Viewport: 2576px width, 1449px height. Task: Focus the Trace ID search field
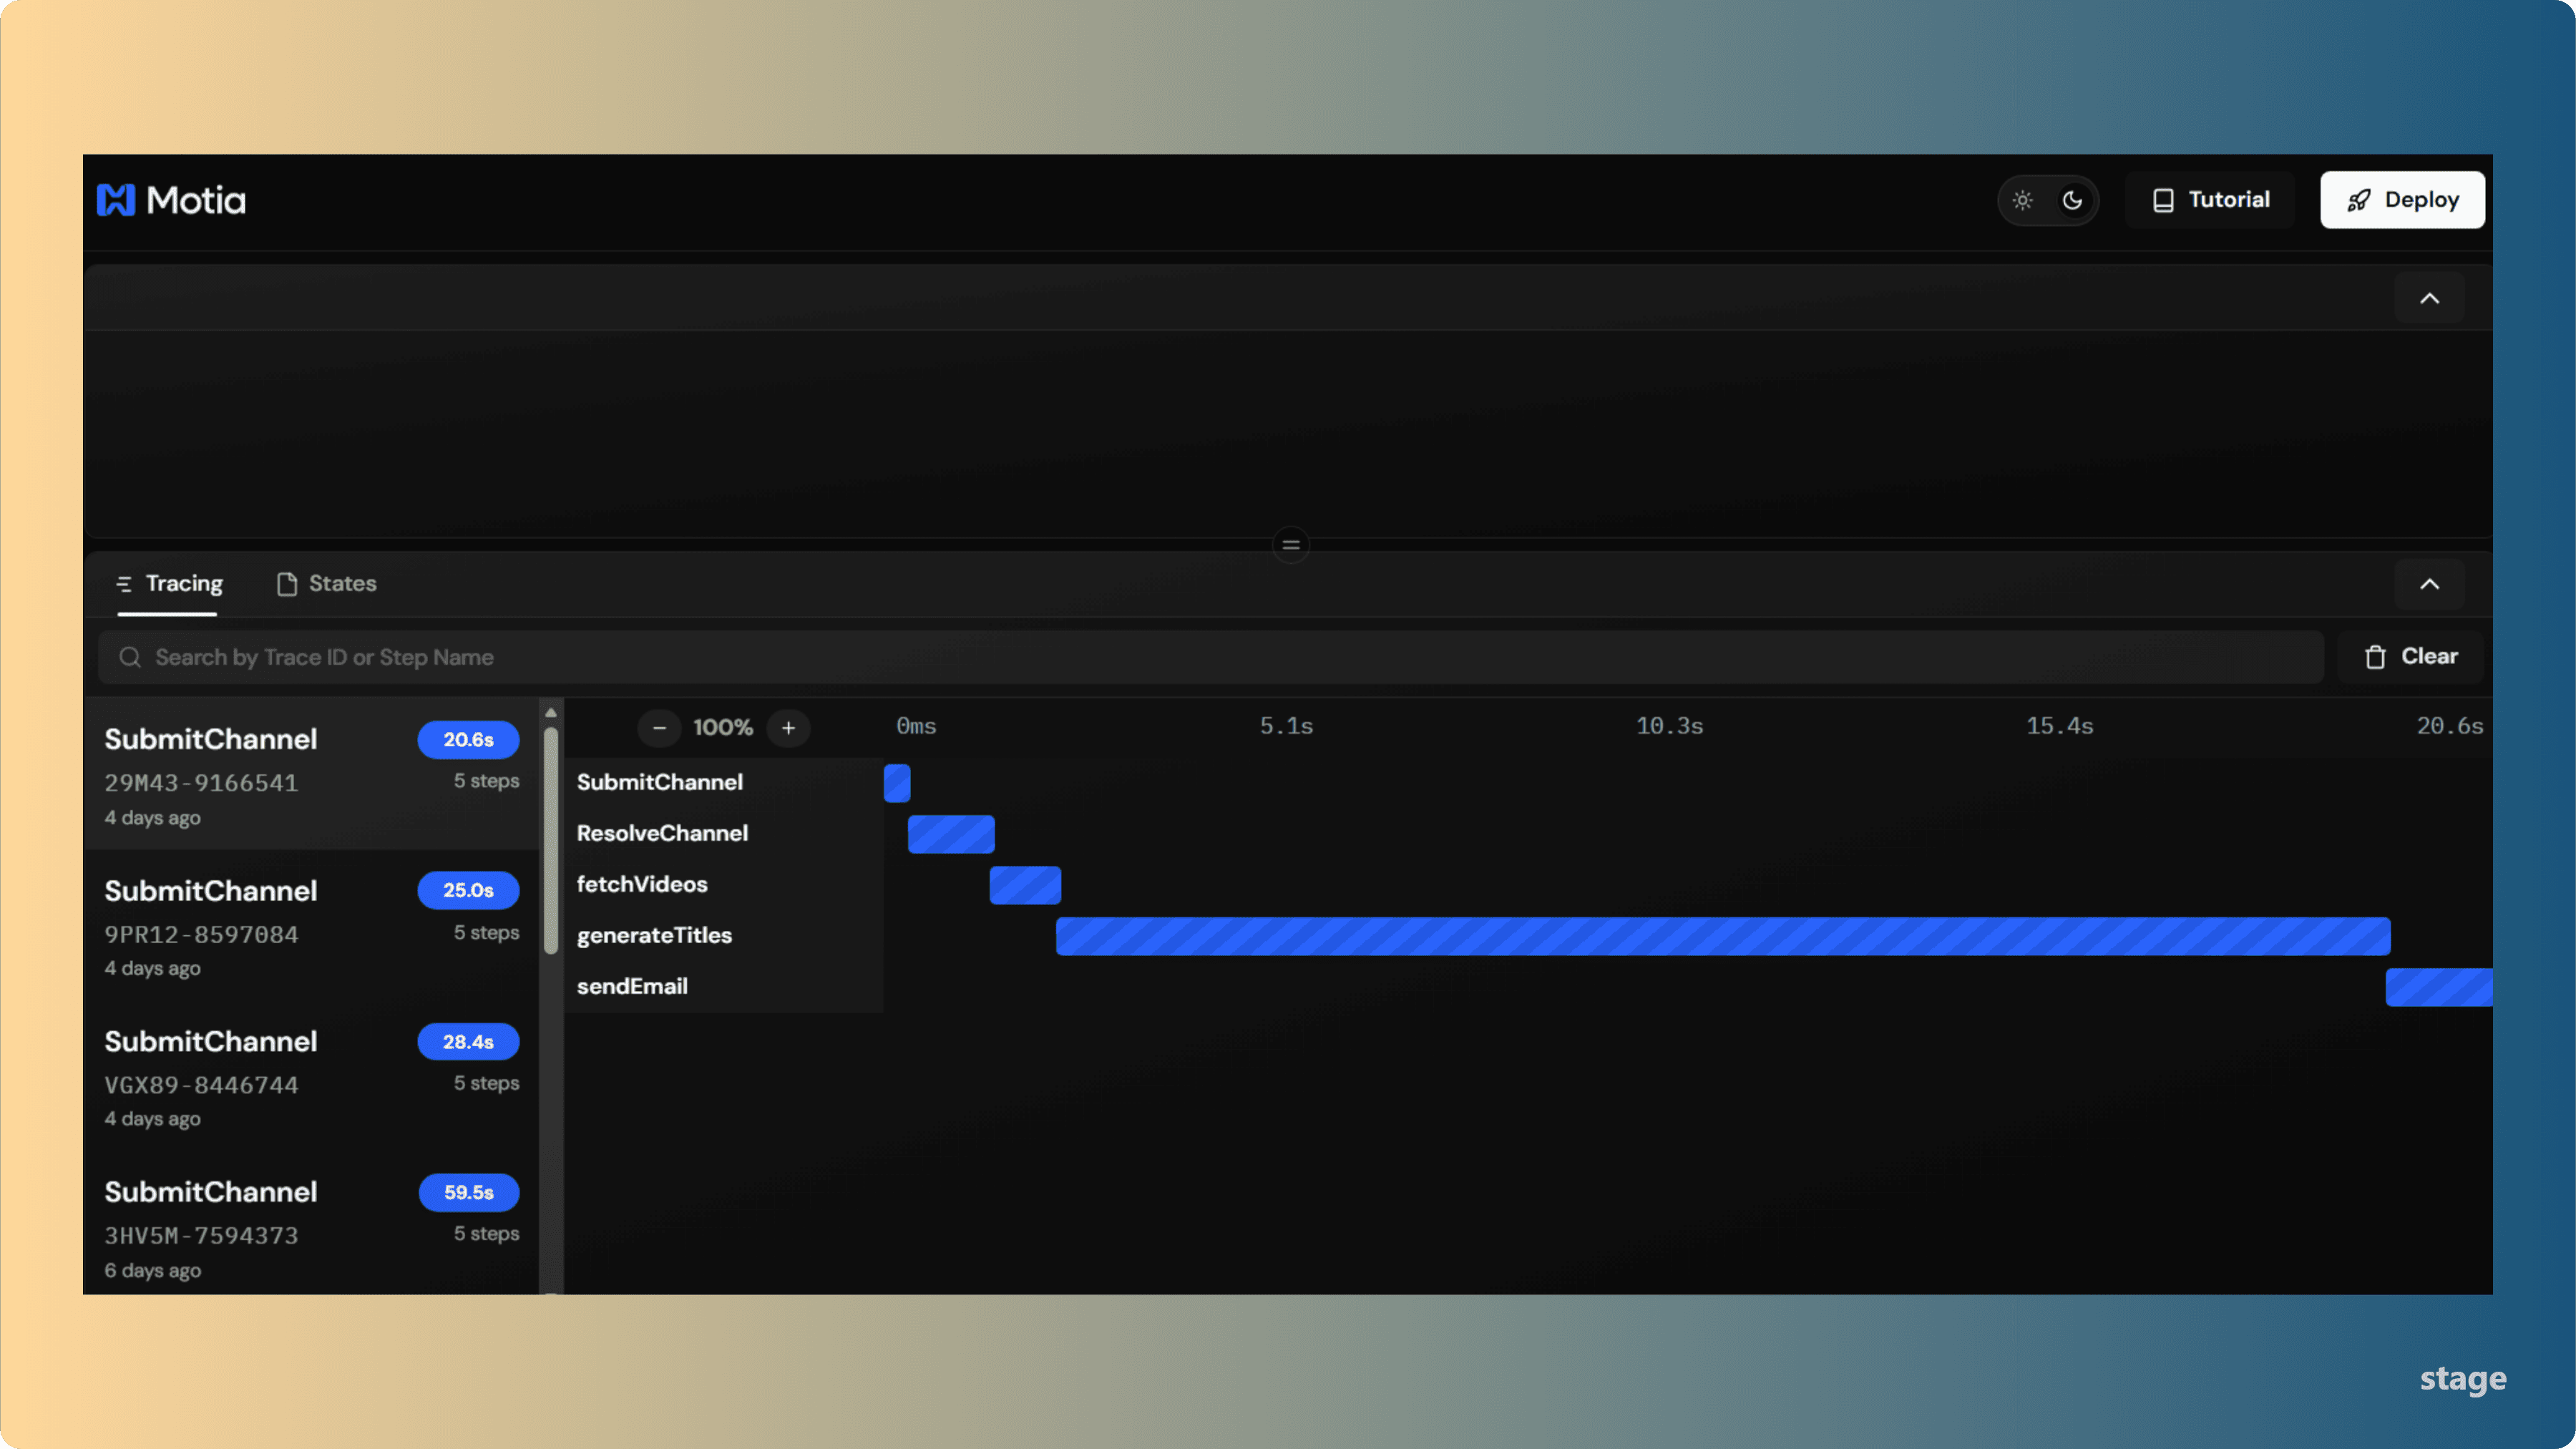[1200, 657]
